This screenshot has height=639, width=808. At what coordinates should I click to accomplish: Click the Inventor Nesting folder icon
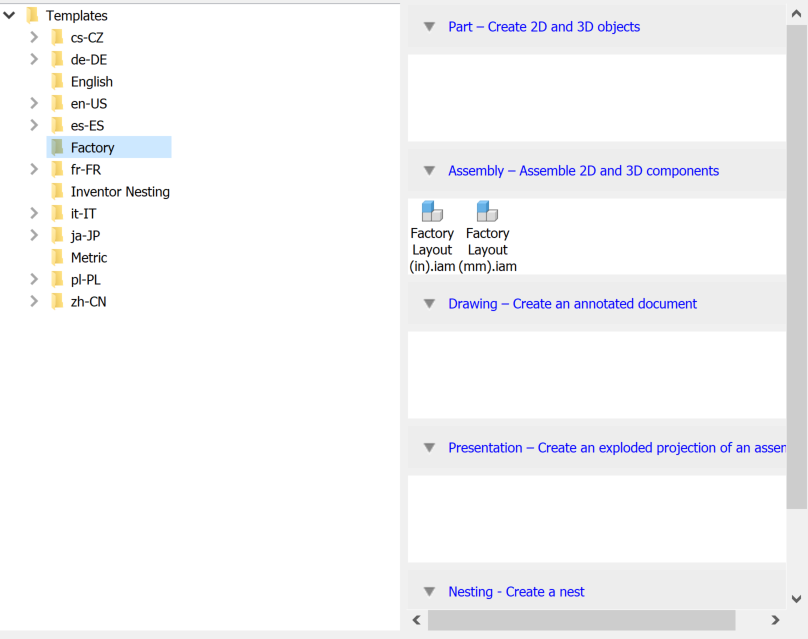[57, 192]
